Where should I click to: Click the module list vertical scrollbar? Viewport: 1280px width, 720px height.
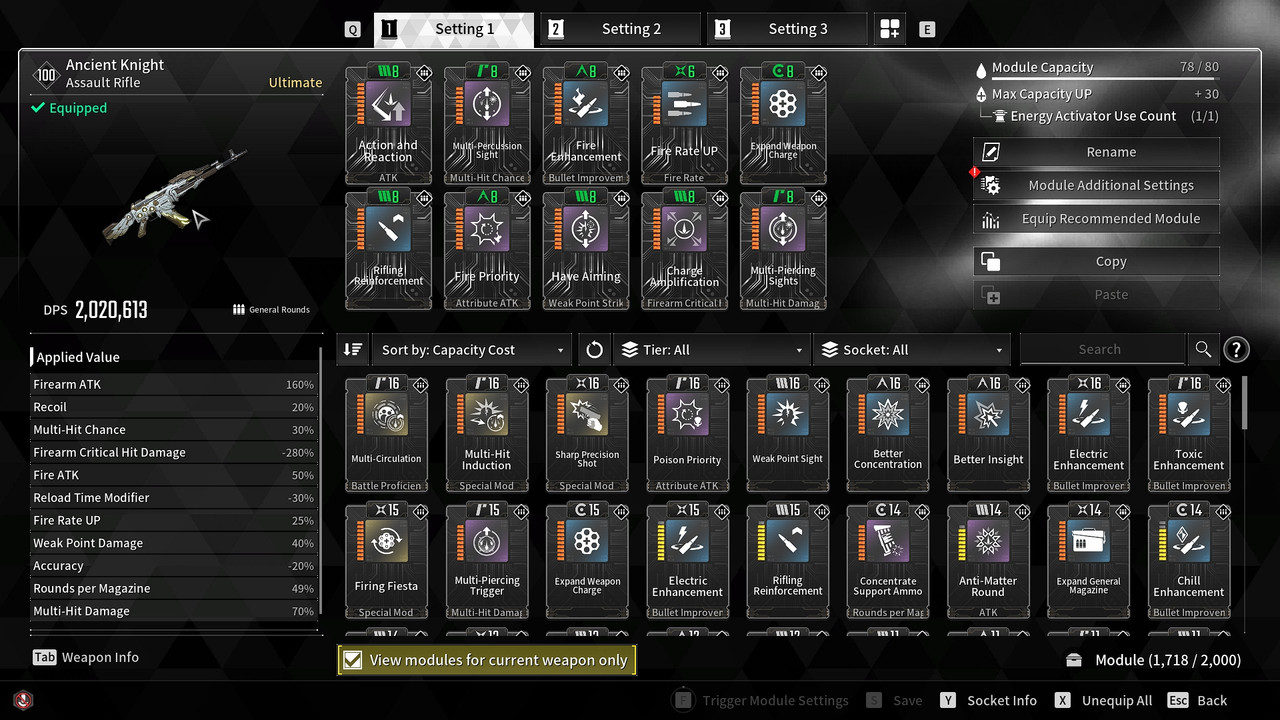[x=1245, y=402]
